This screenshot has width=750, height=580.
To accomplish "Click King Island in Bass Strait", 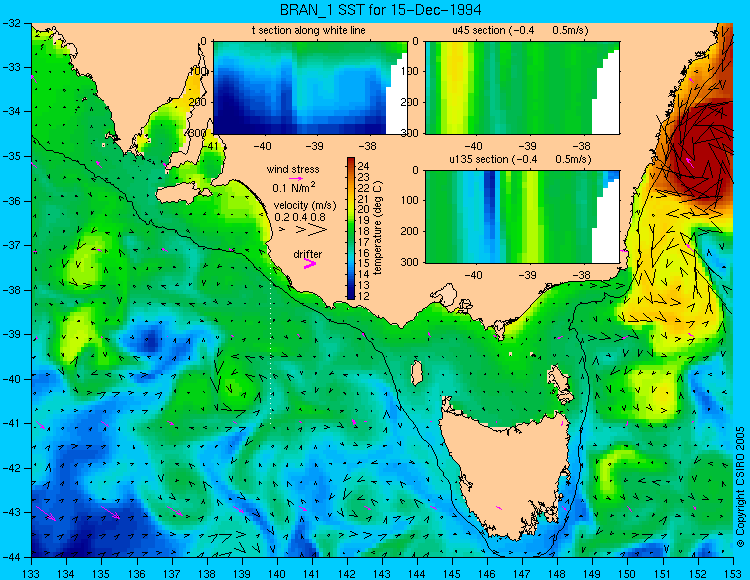I will click(417, 373).
